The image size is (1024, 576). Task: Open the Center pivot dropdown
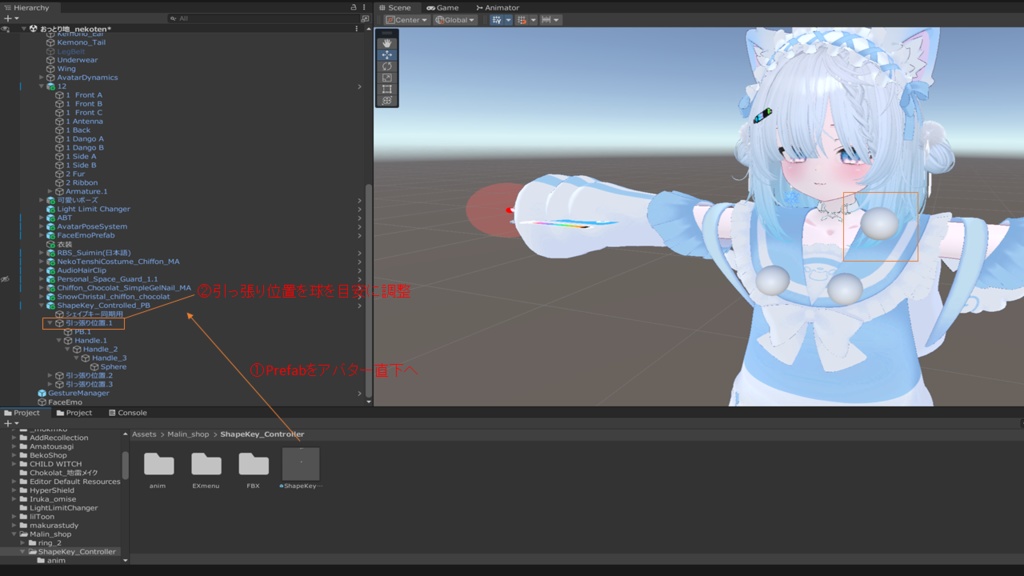[x=406, y=20]
